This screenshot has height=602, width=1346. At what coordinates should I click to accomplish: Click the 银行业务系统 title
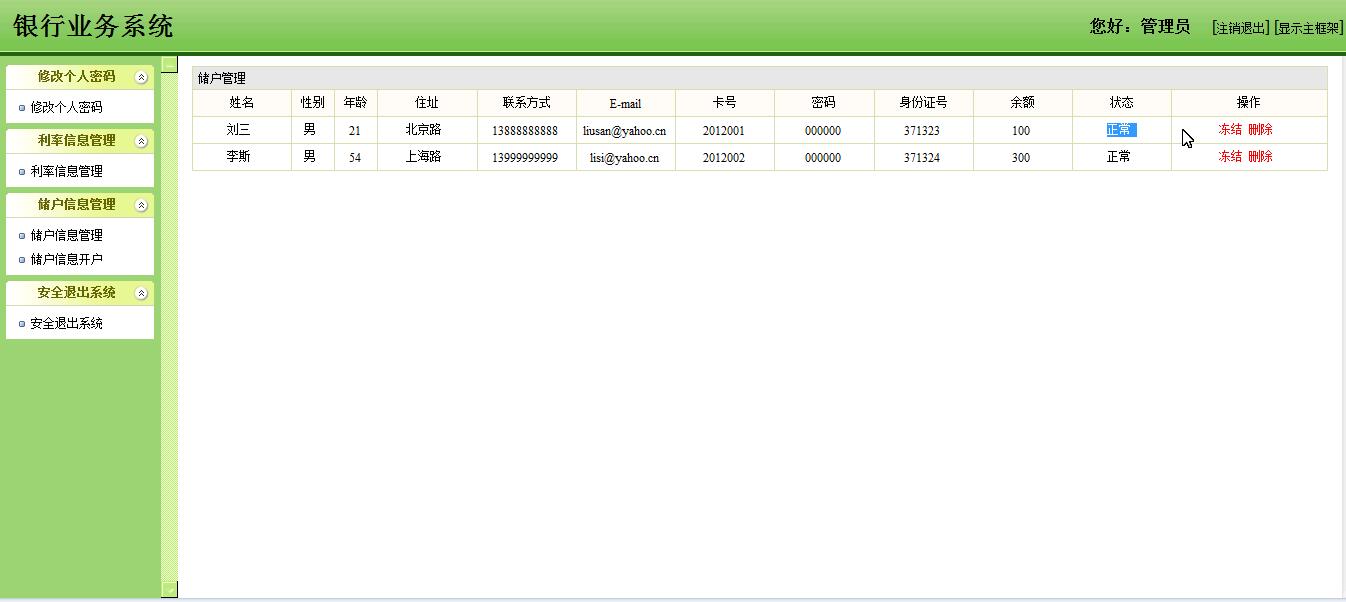93,26
